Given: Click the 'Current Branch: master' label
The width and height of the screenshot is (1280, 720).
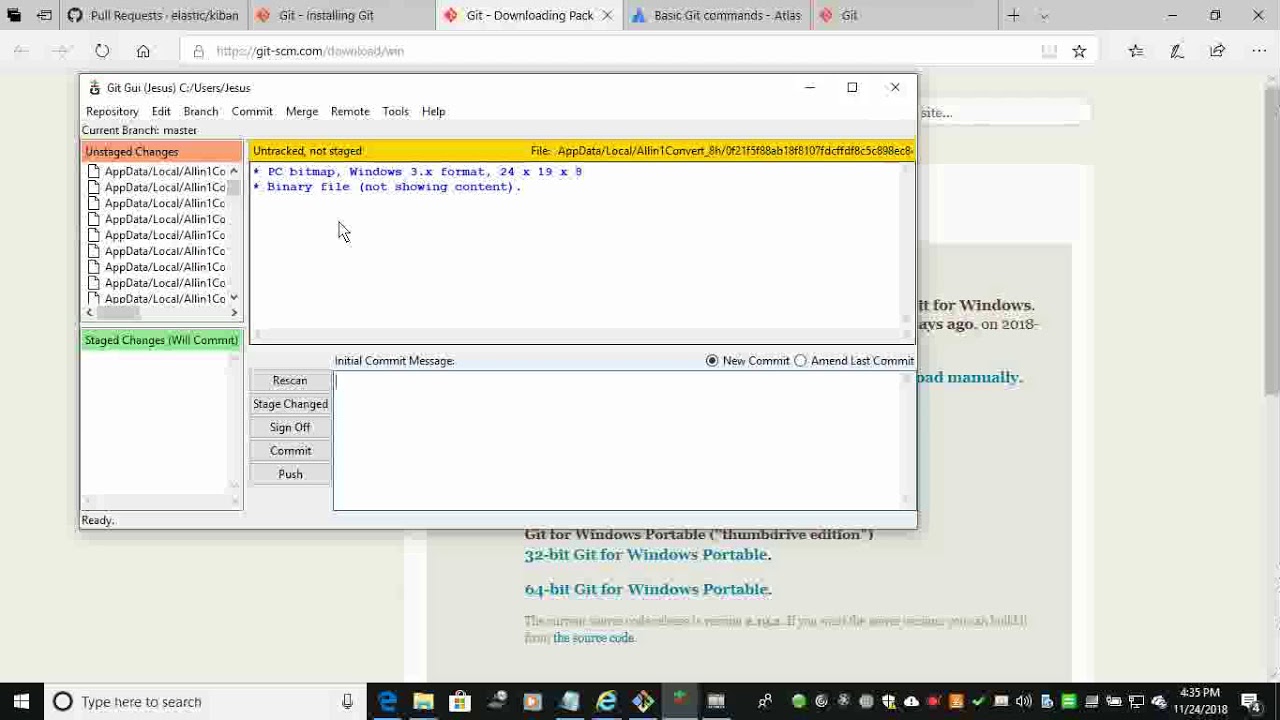Looking at the screenshot, I should pos(139,130).
